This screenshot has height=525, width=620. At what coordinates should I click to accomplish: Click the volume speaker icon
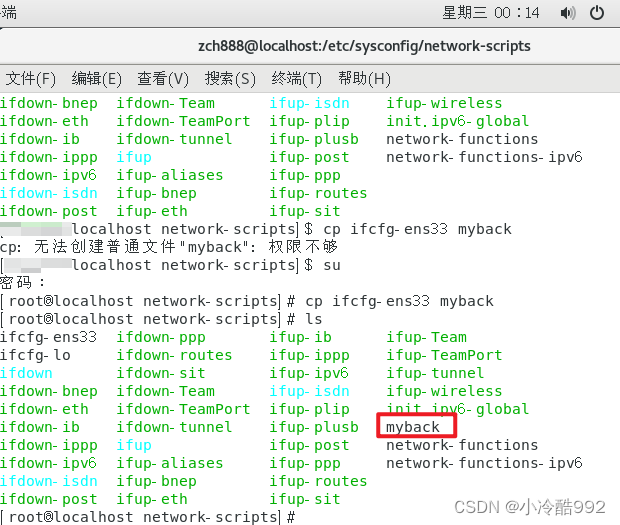567,13
